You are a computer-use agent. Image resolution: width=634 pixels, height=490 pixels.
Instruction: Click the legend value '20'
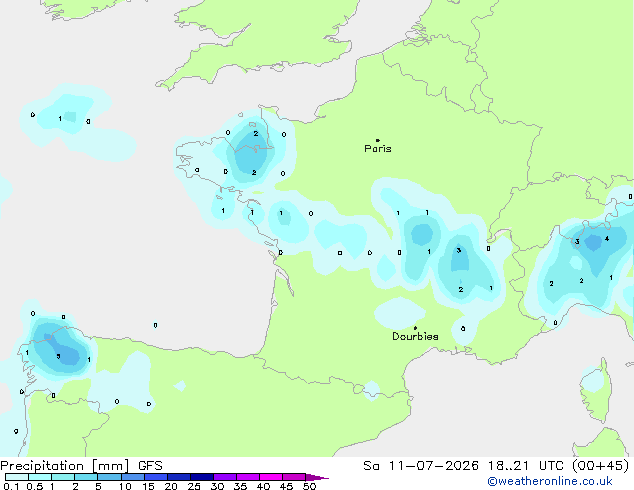tap(171, 486)
